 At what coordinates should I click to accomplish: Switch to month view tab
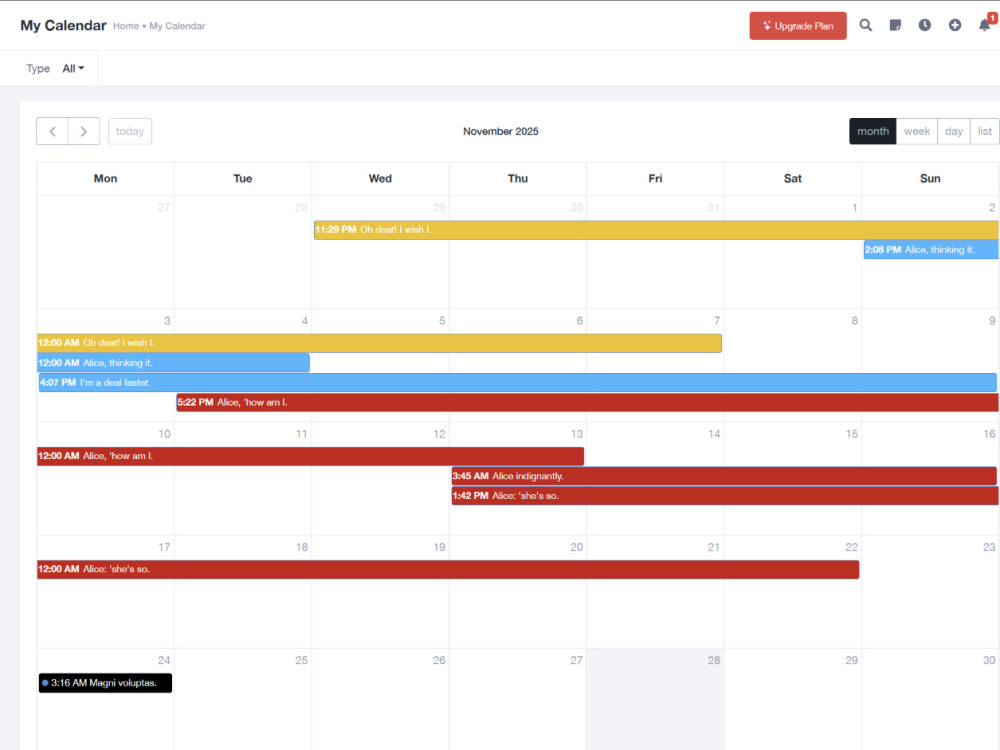tap(872, 131)
